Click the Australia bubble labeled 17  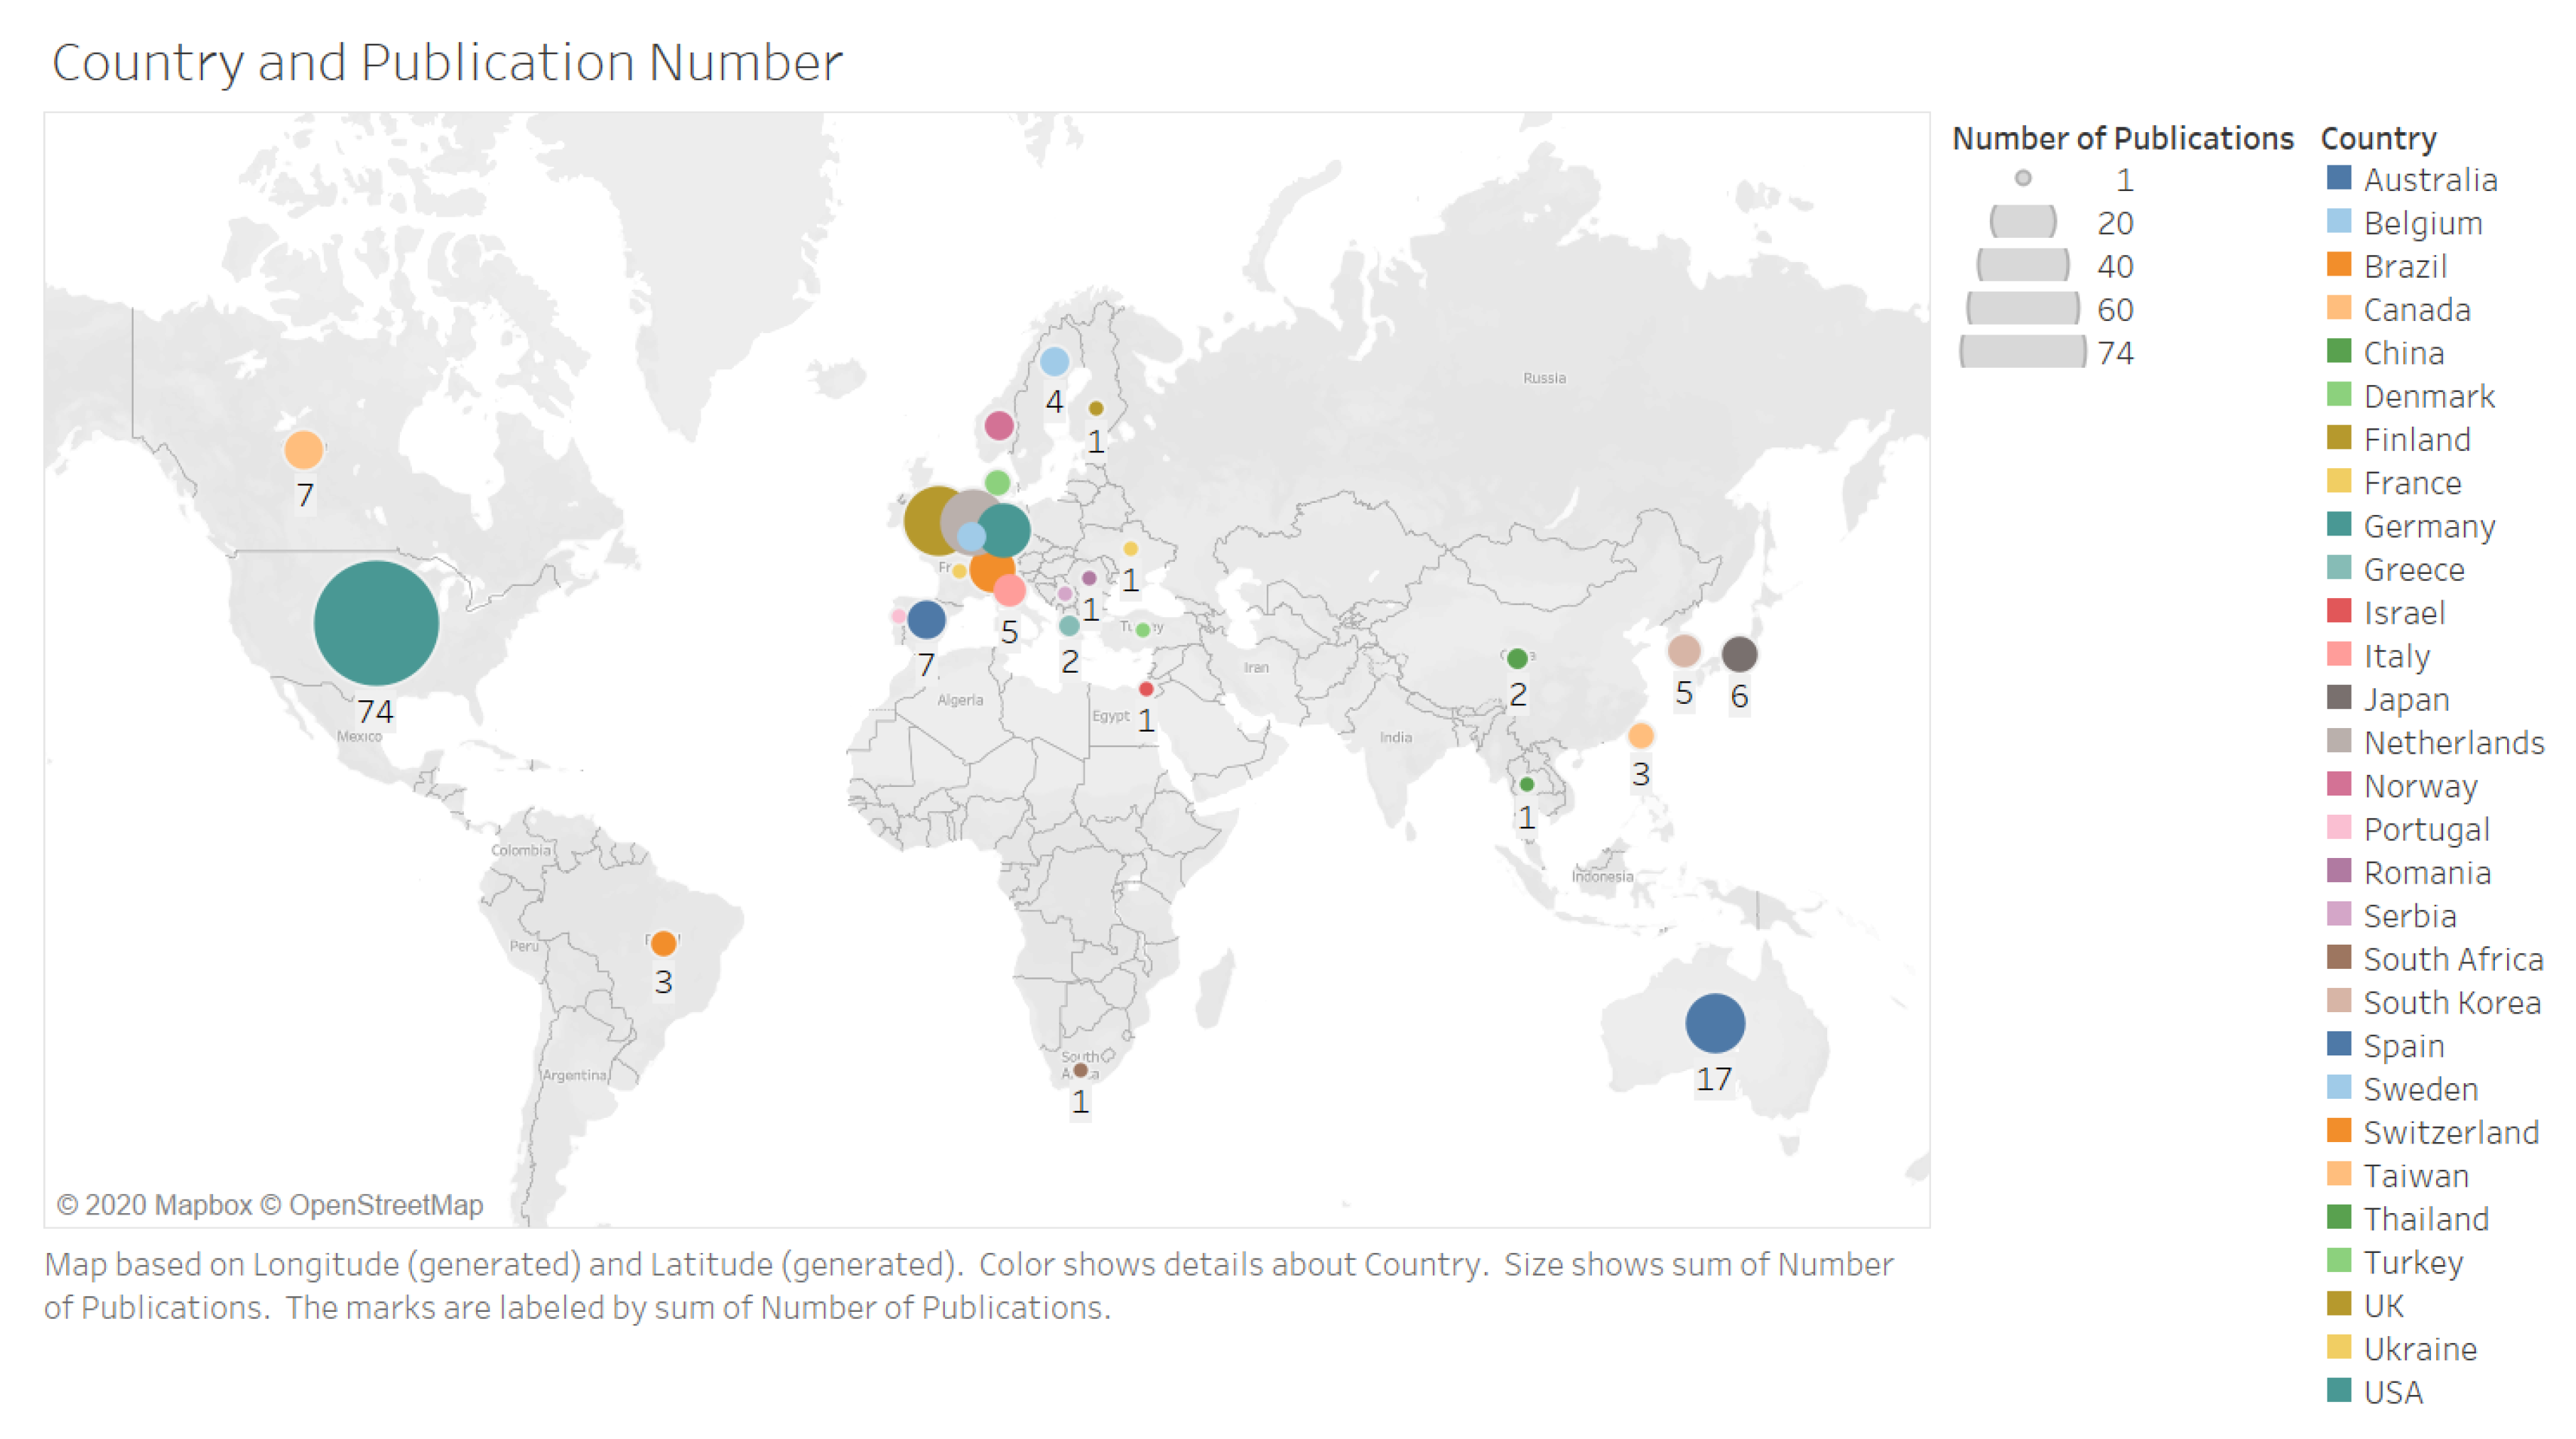pos(1714,1023)
